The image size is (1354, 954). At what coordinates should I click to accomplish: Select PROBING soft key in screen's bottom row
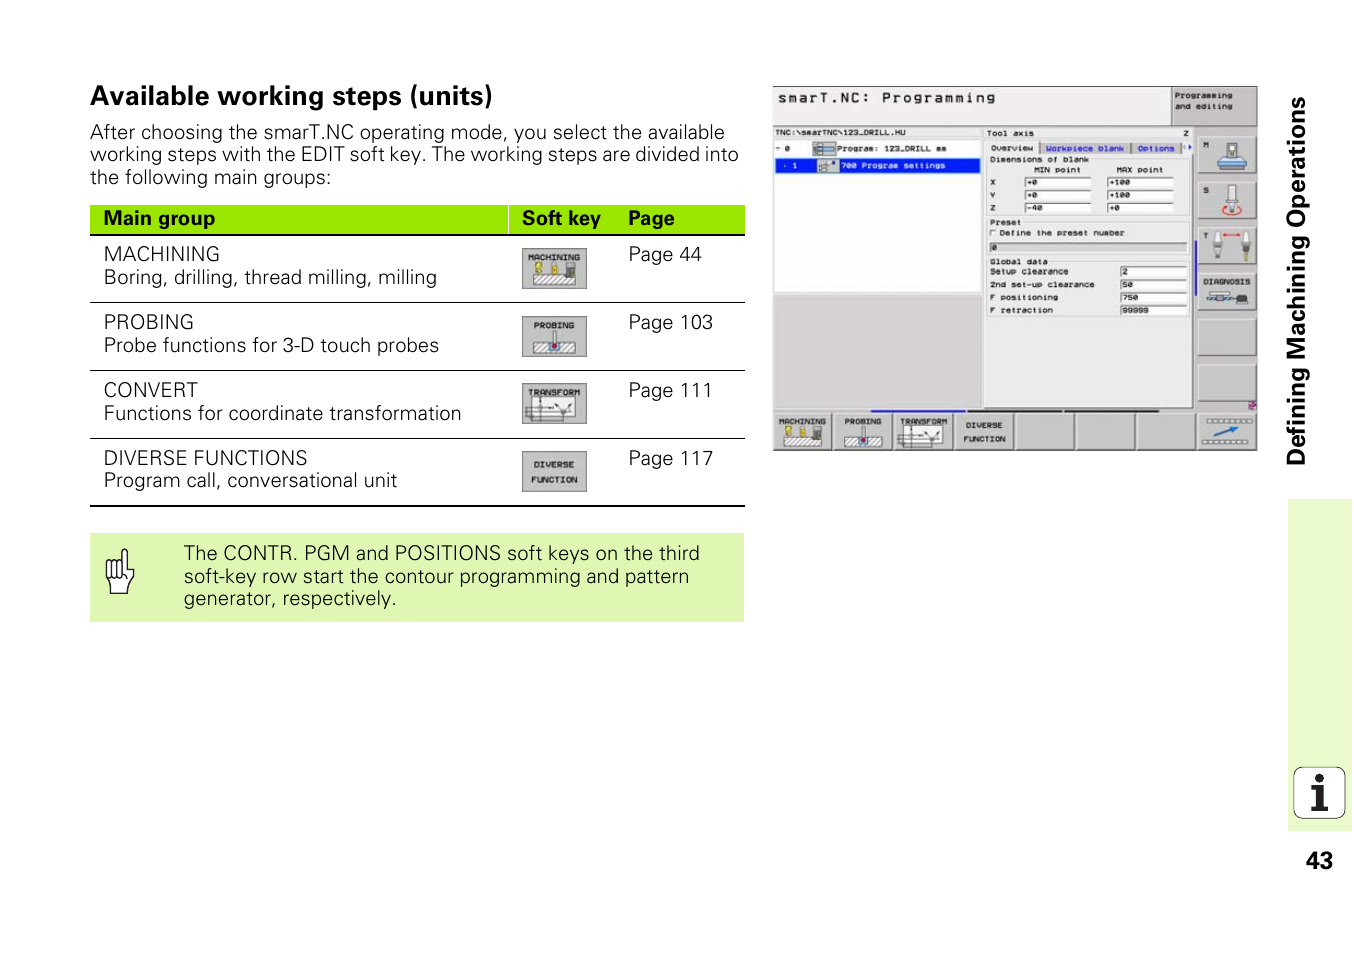[x=863, y=432]
